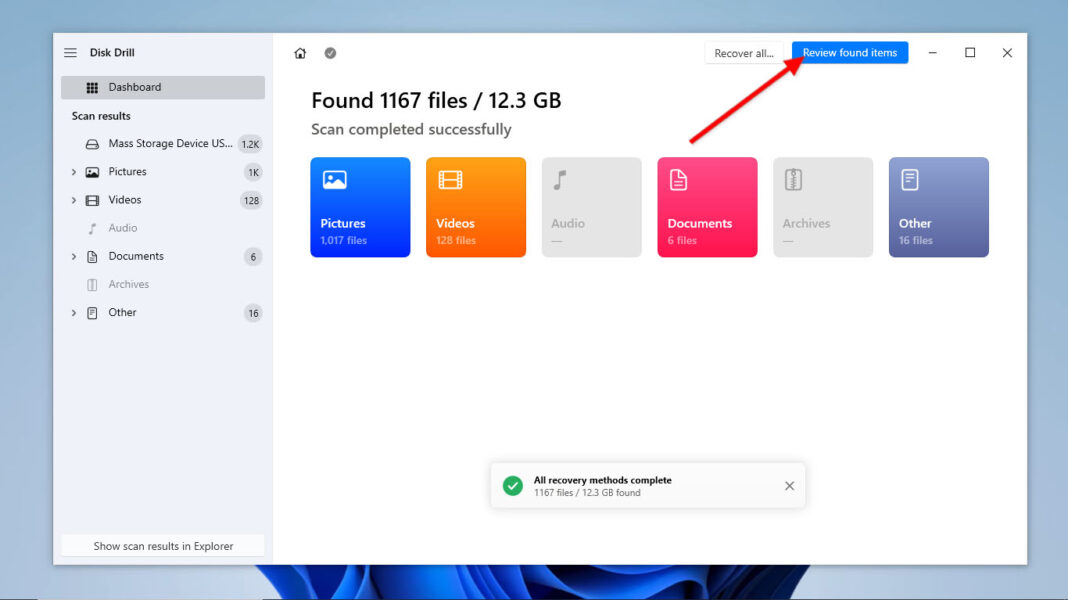Expand the Pictures tree in the sidebar
Viewport: 1068px width, 600px height.
(72, 171)
